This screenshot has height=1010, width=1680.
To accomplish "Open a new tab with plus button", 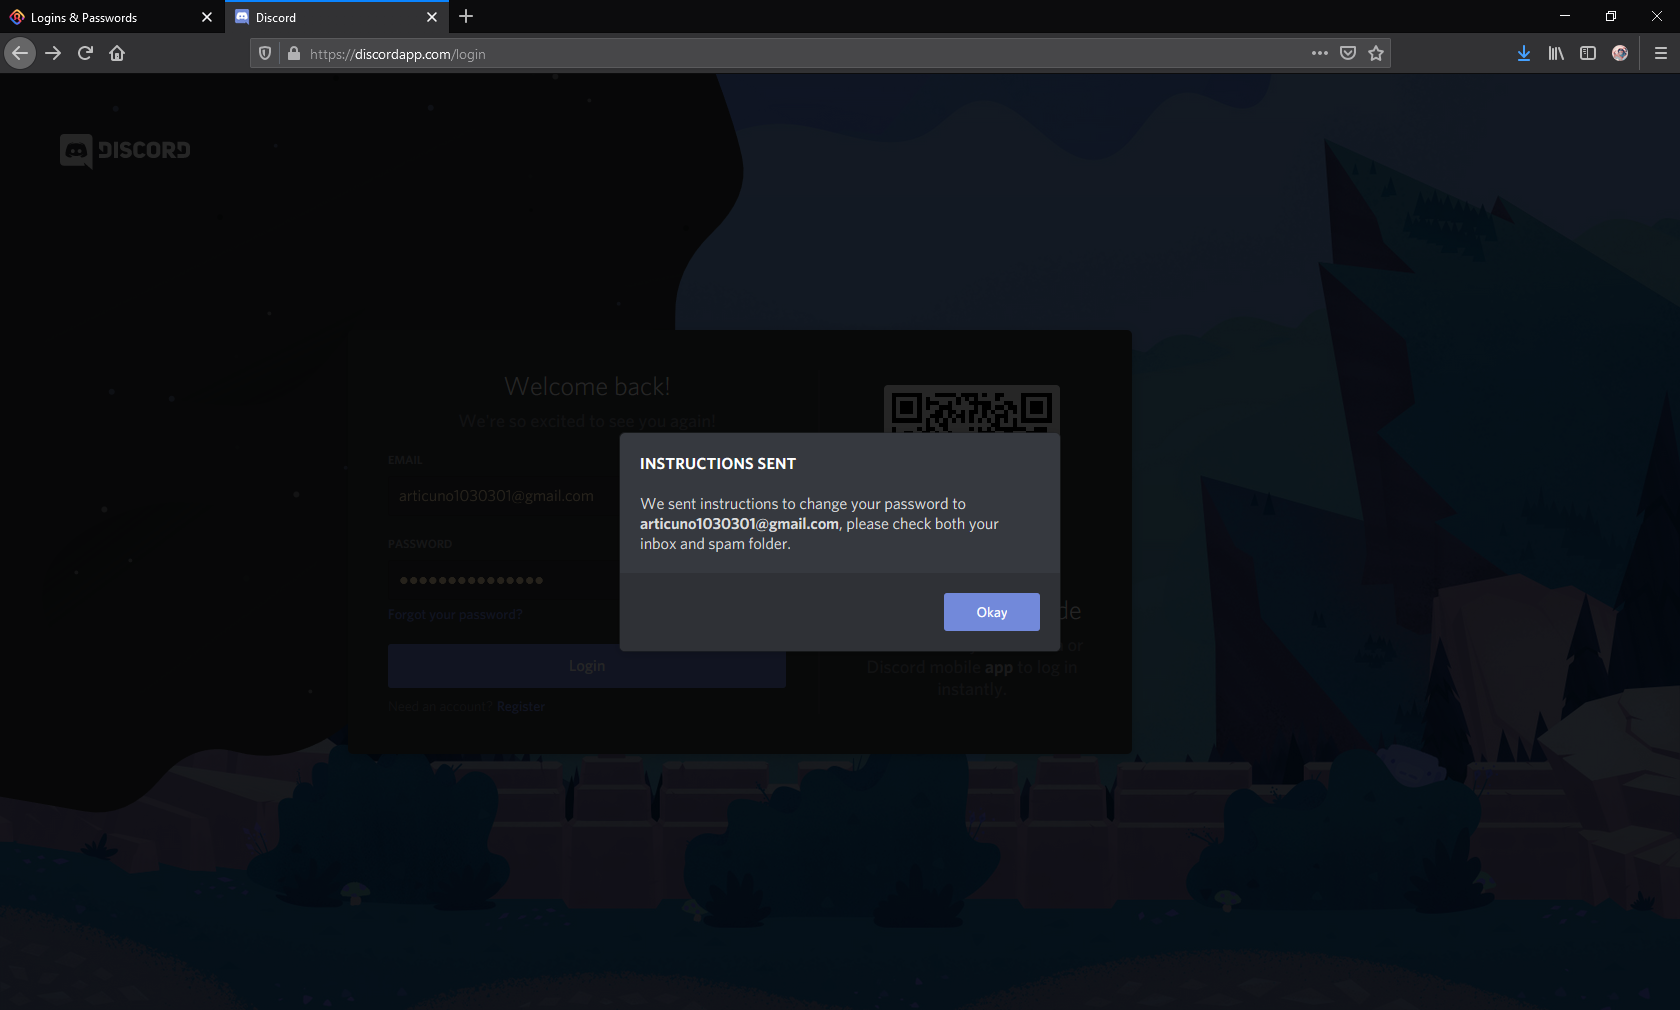I will point(466,17).
